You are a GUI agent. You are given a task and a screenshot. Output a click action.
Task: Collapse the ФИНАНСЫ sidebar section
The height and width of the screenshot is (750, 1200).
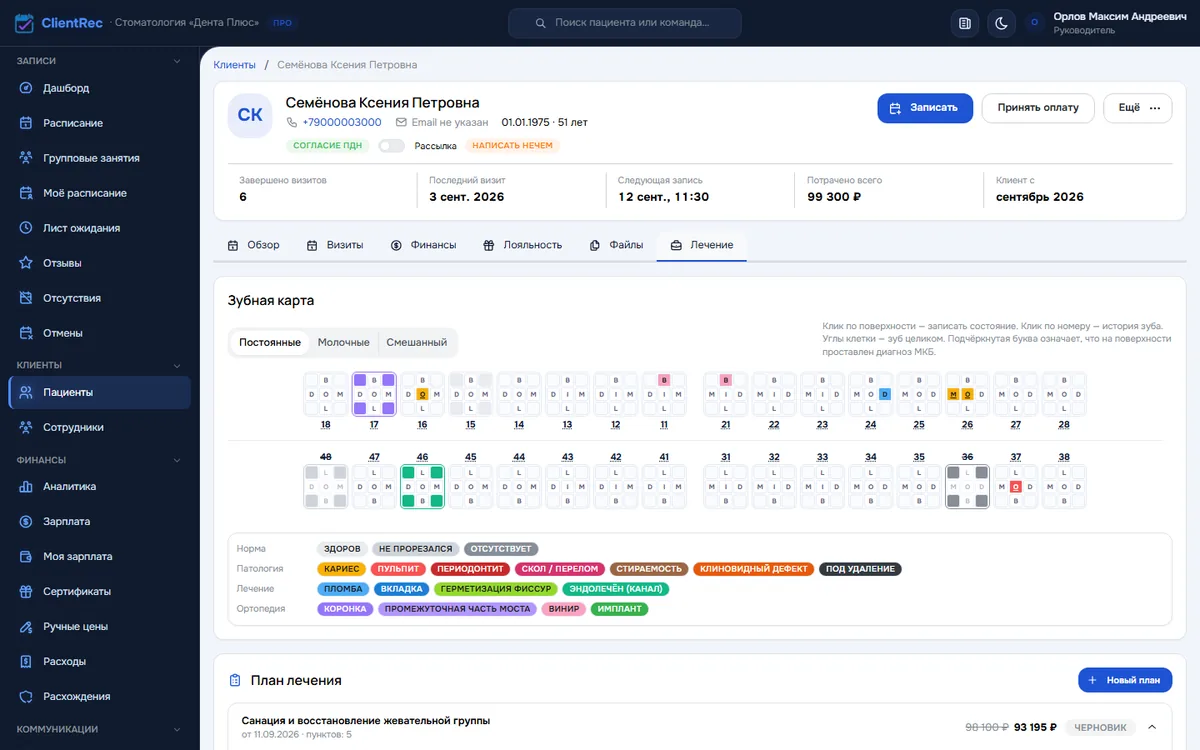177,460
